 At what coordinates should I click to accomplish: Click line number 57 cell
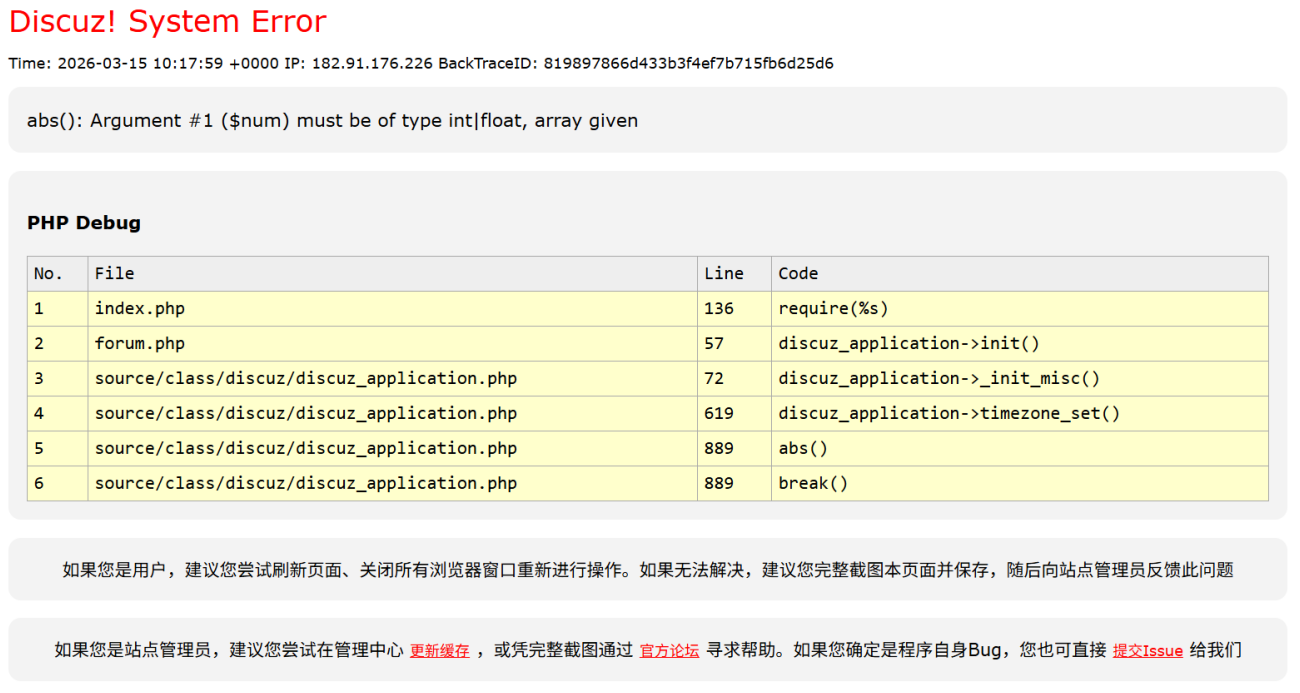coord(735,344)
